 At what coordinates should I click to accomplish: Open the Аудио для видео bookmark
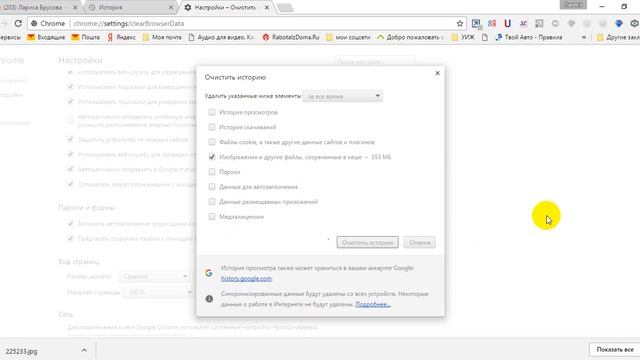point(221,37)
